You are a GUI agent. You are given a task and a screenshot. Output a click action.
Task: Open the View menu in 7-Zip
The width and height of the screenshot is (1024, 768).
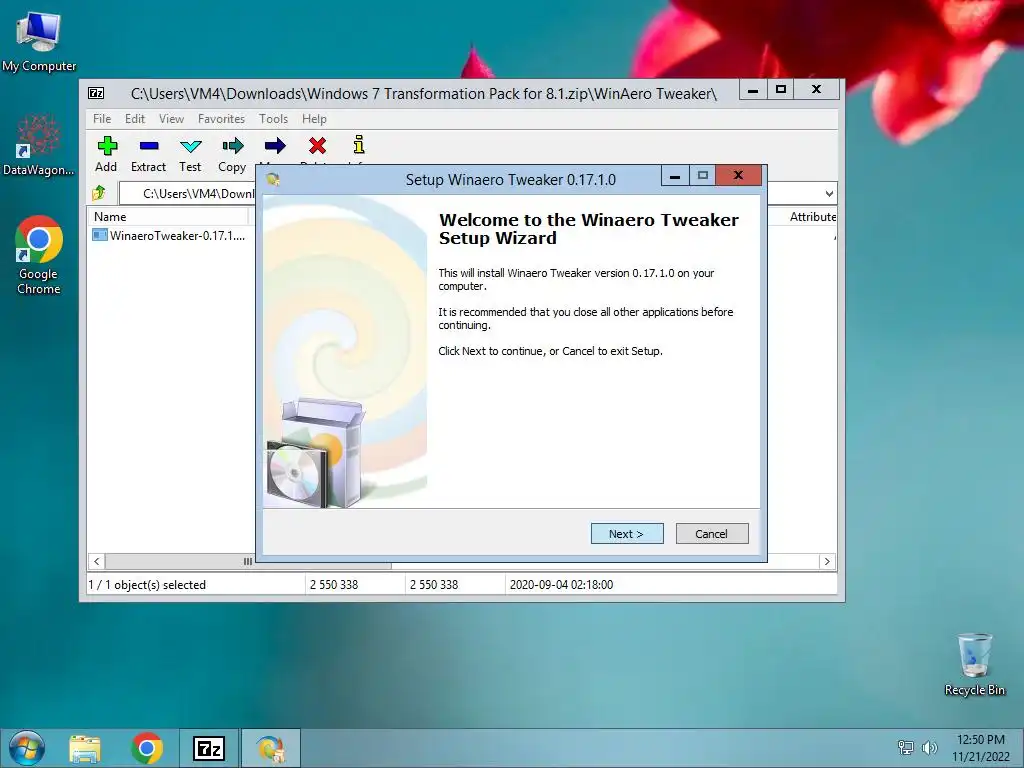tap(172, 119)
